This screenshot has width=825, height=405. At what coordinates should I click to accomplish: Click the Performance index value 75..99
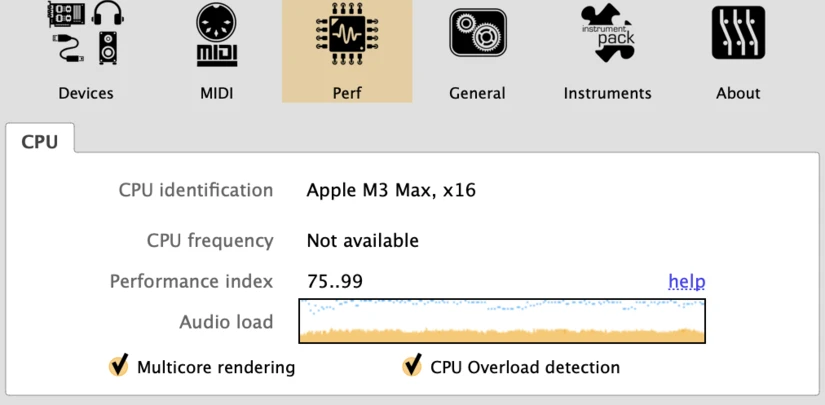pyautogui.click(x=334, y=281)
